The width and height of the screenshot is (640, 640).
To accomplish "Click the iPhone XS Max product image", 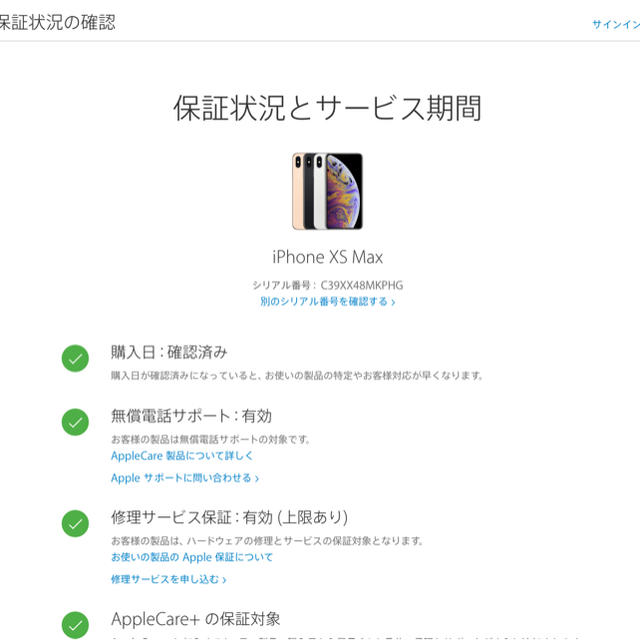I will 327,191.
